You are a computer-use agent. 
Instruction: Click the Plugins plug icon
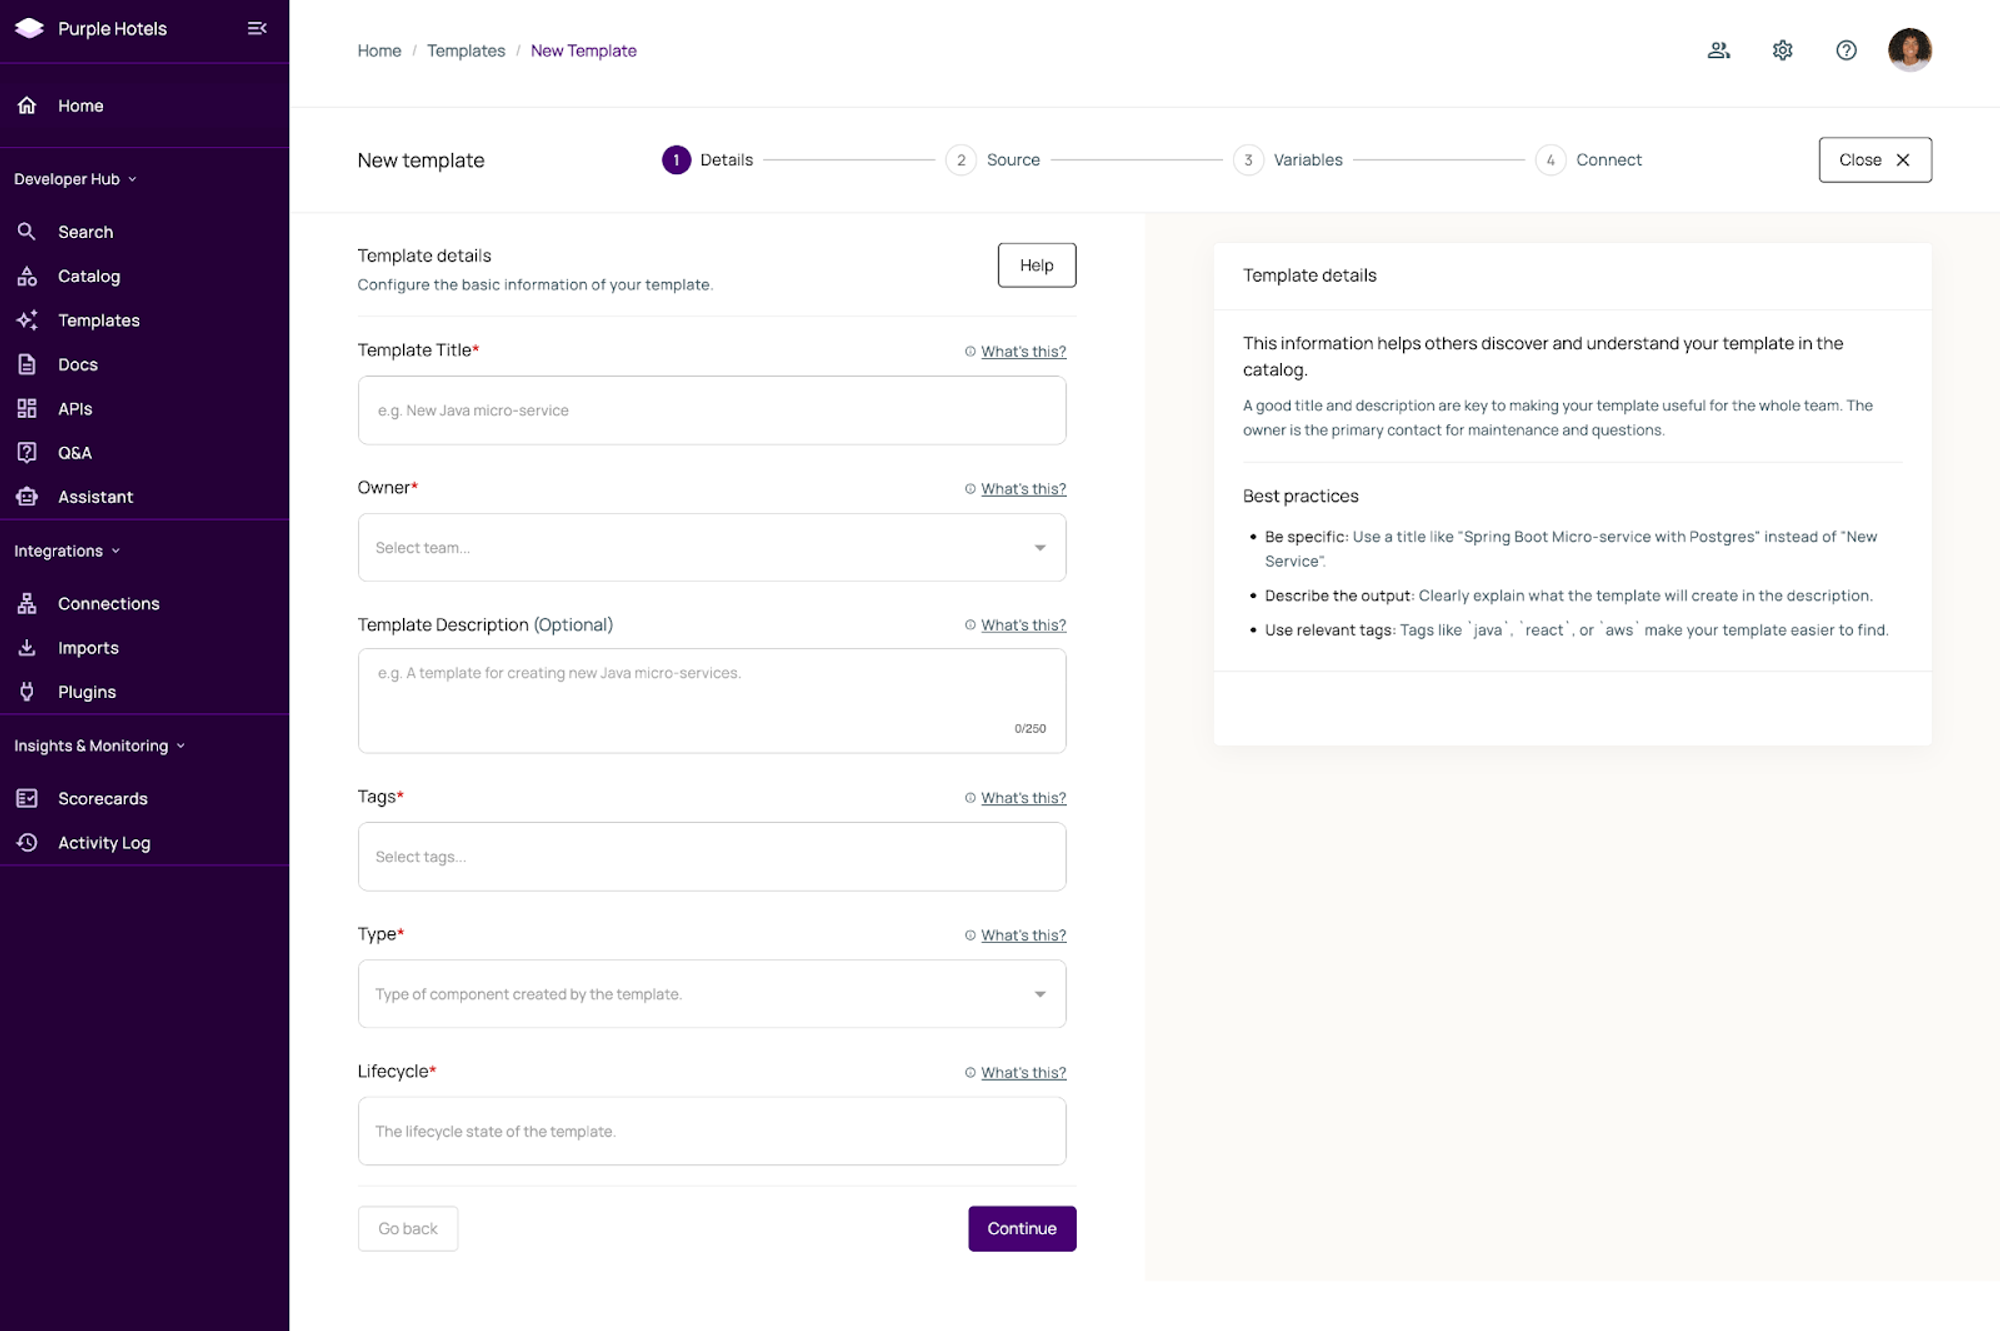tap(27, 691)
